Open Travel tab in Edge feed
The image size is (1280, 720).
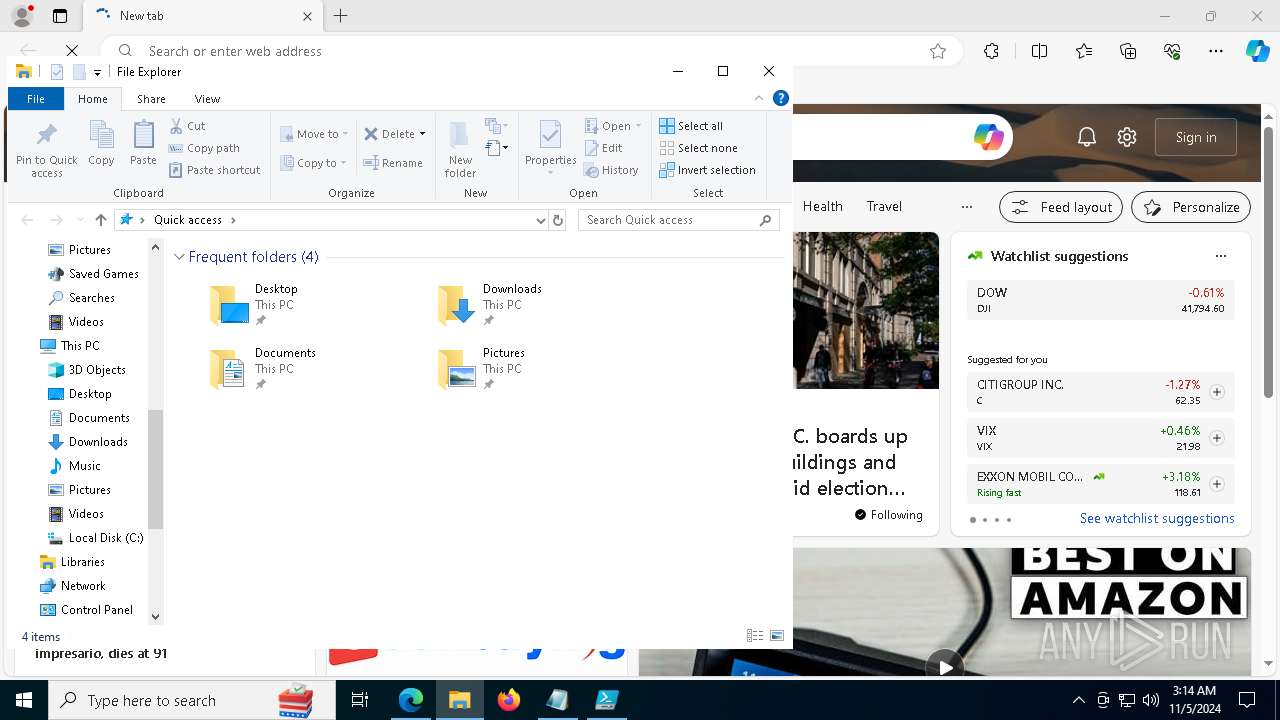(884, 206)
